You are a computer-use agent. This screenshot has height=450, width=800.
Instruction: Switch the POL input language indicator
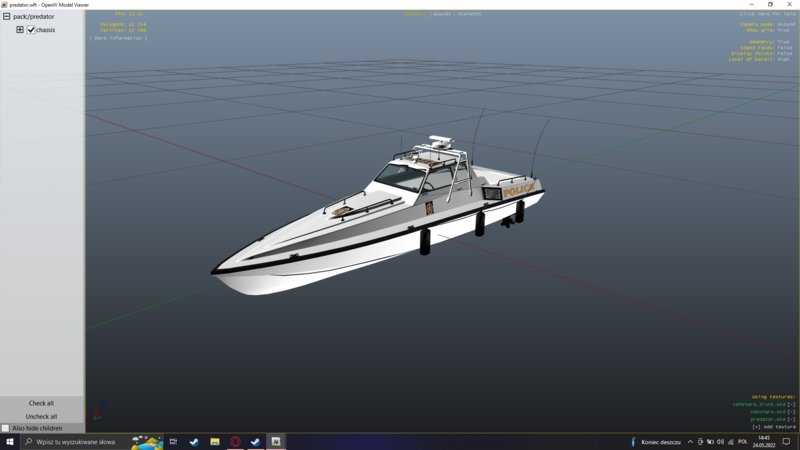pyautogui.click(x=743, y=442)
